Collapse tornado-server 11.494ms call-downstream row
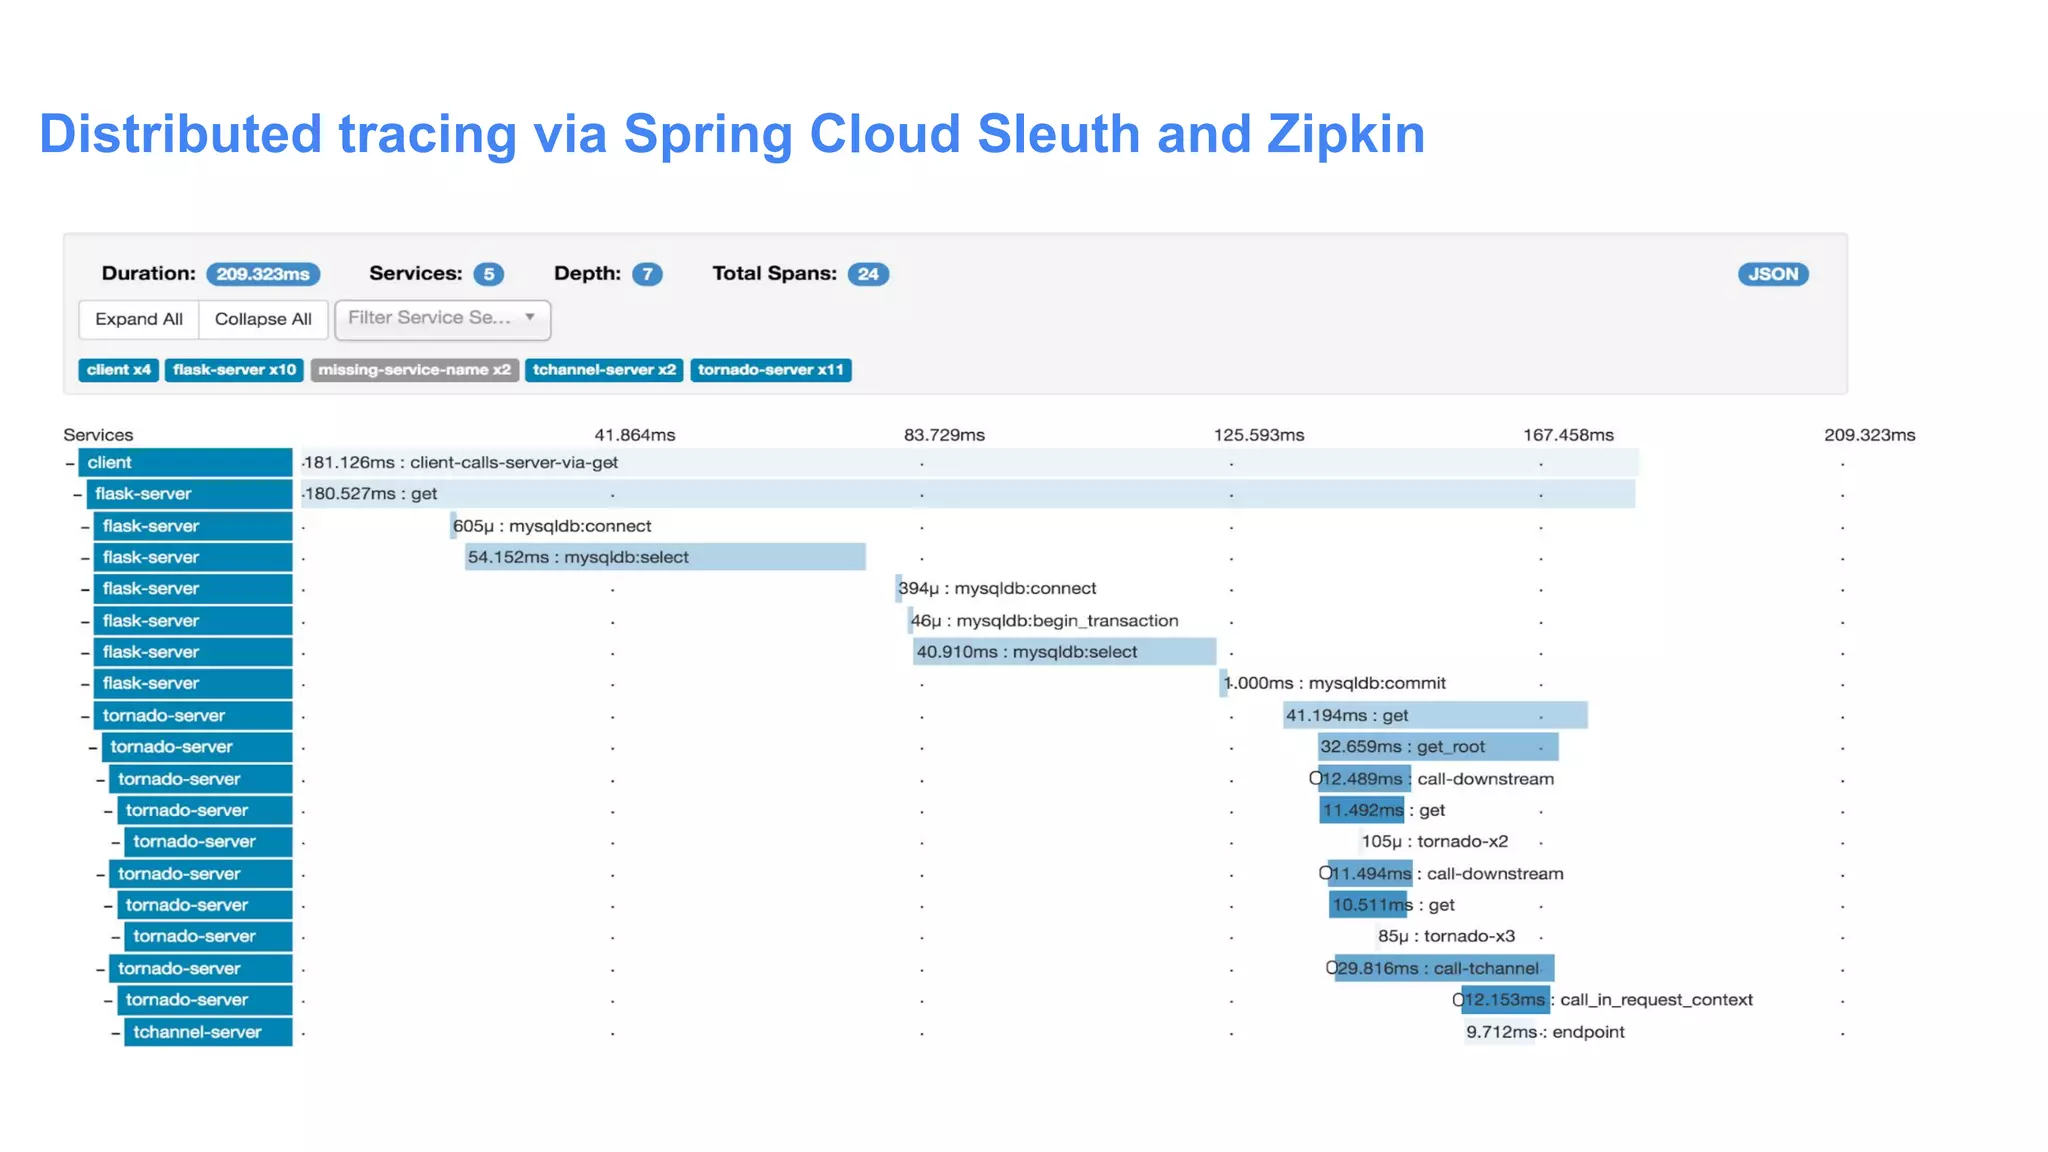This screenshot has width=2048, height=1152. tap(101, 874)
